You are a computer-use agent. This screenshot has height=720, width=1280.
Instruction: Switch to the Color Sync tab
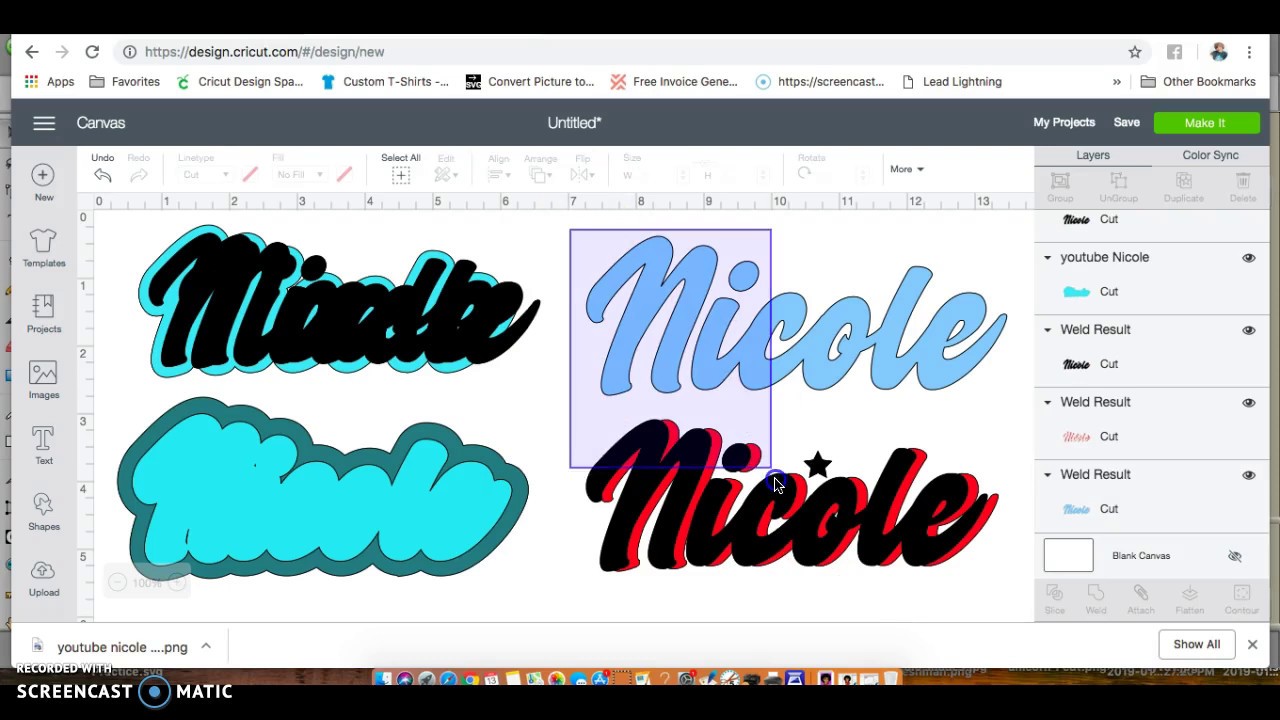1210,155
